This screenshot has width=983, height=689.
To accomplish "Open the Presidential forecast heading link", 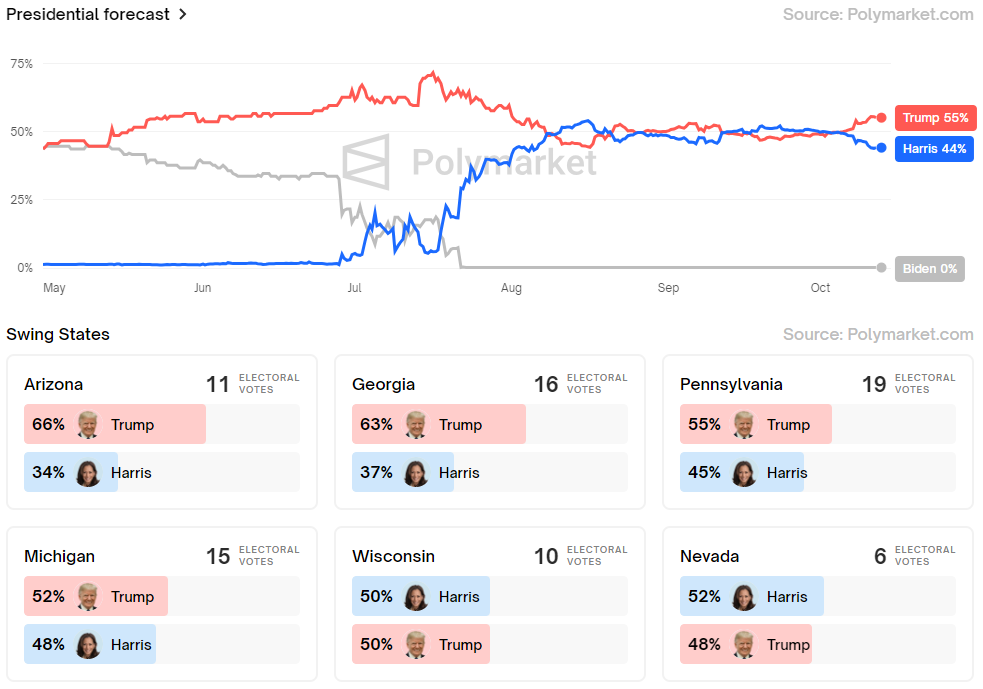I will pyautogui.click(x=88, y=15).
